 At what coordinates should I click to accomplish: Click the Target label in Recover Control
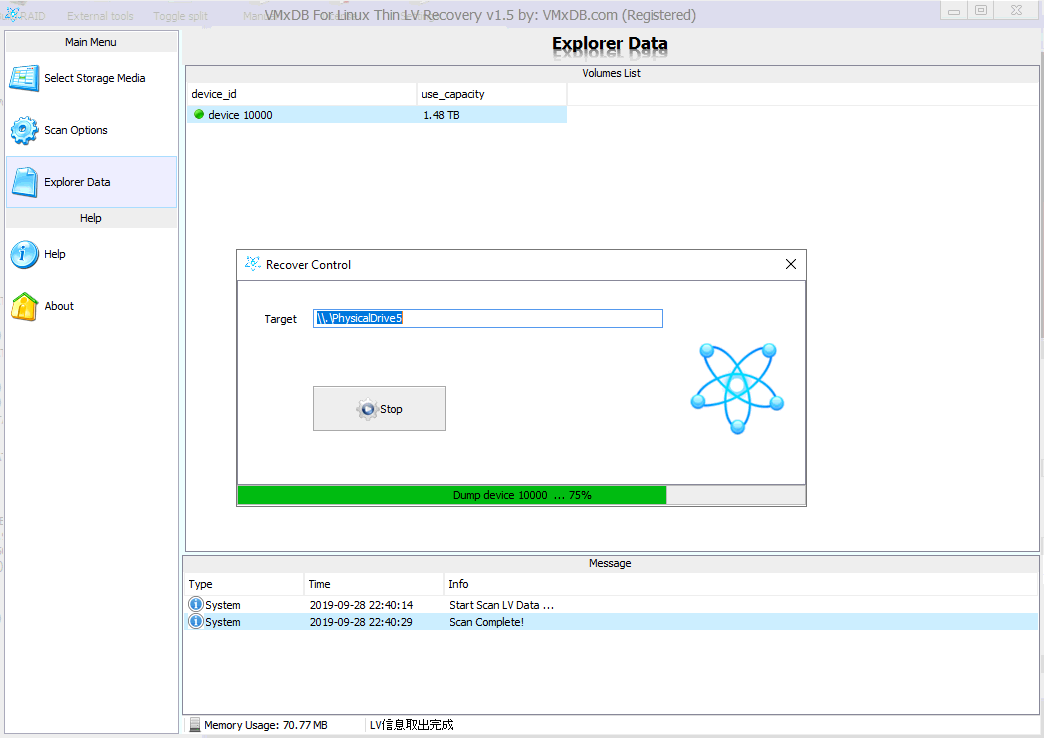coord(280,319)
